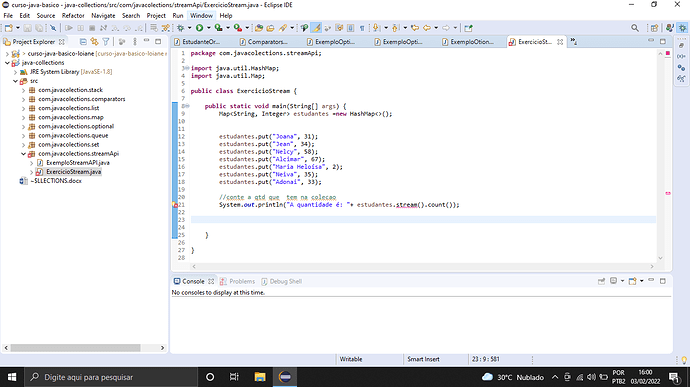The width and height of the screenshot is (690, 387).
Task: Click the Back navigation arrow icon
Action: [x=426, y=28]
